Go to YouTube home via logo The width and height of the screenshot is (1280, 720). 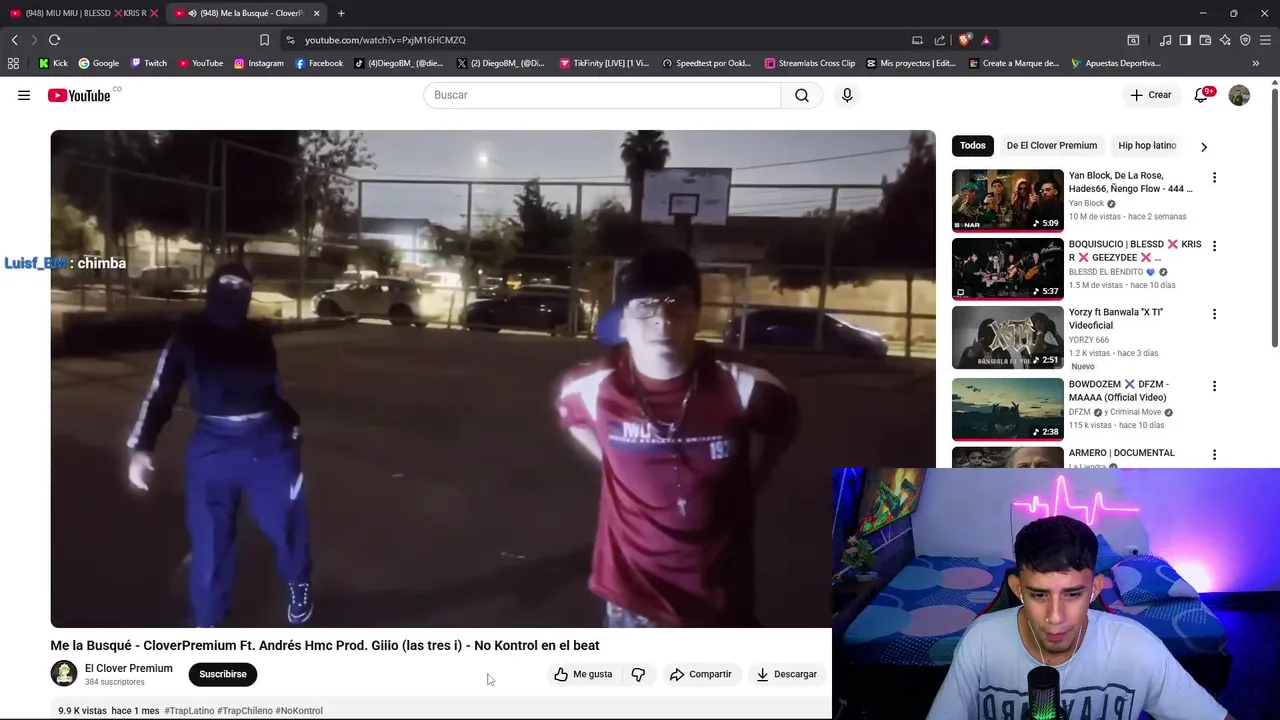pos(79,95)
